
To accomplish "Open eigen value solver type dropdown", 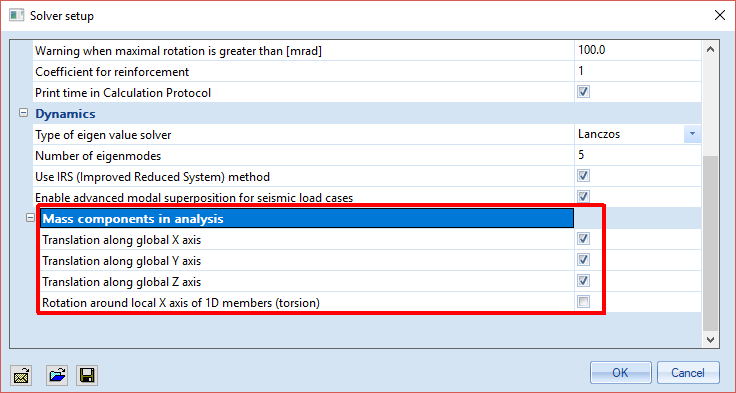I will click(x=692, y=134).
